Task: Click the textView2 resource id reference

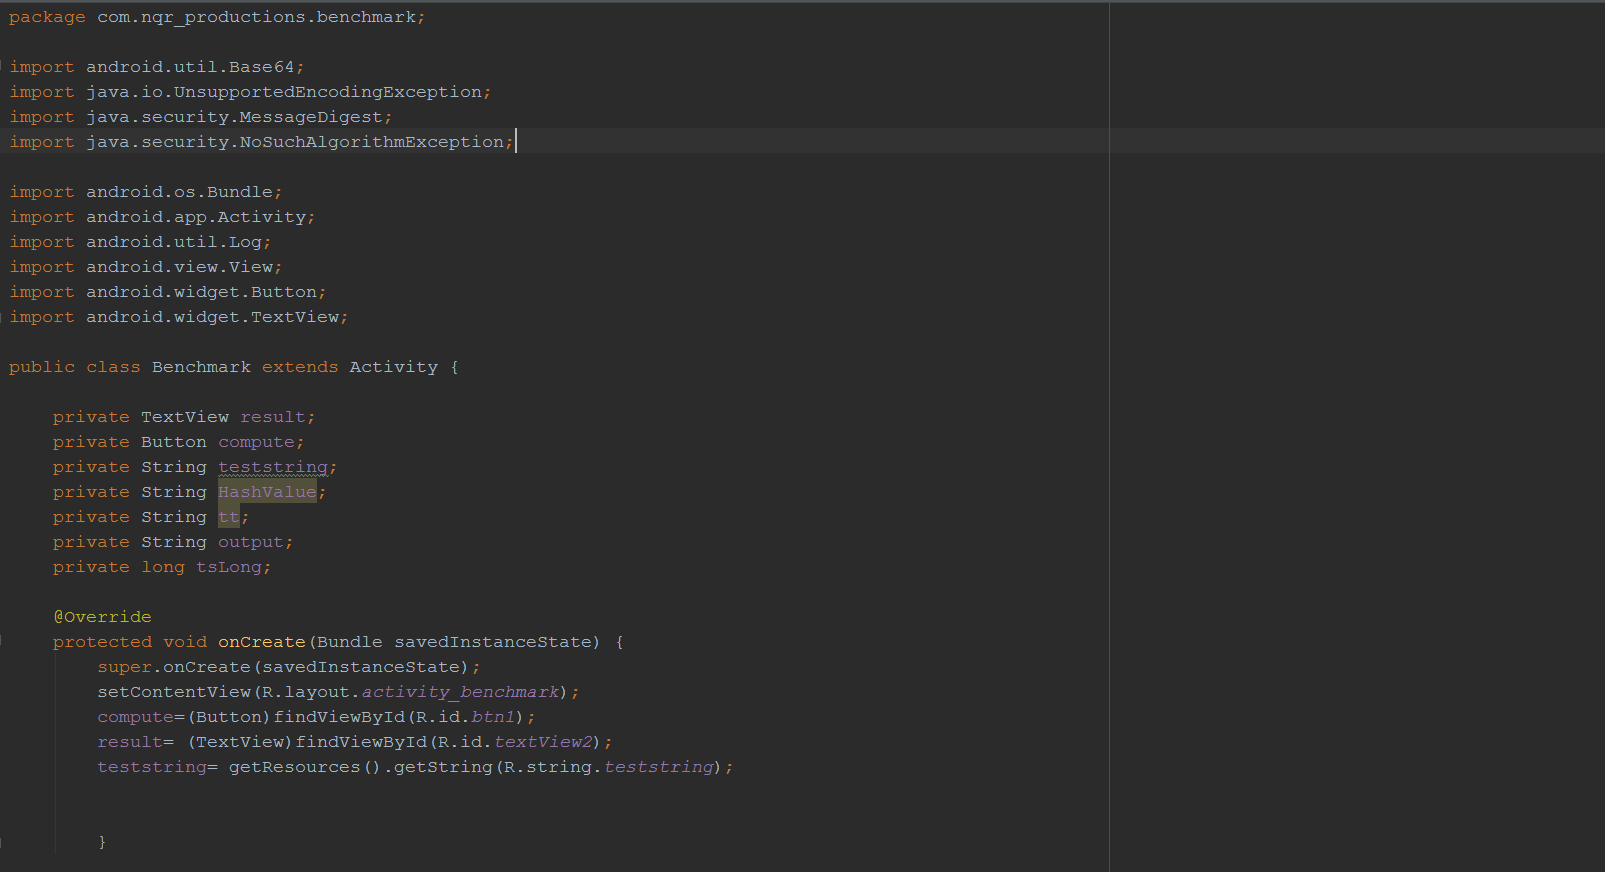Action: tap(543, 742)
